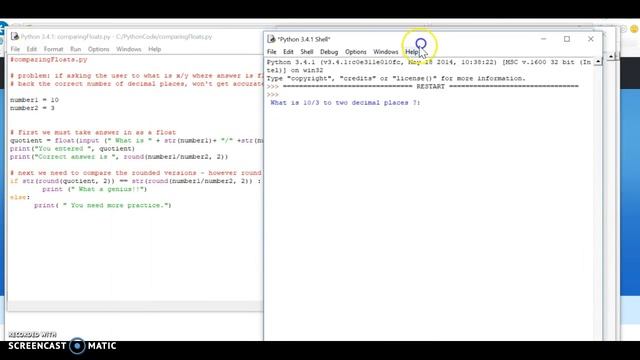Screen dimensions: 640x360
Task: Click the 'number1 = 10' line in editor
Action: click(34, 100)
